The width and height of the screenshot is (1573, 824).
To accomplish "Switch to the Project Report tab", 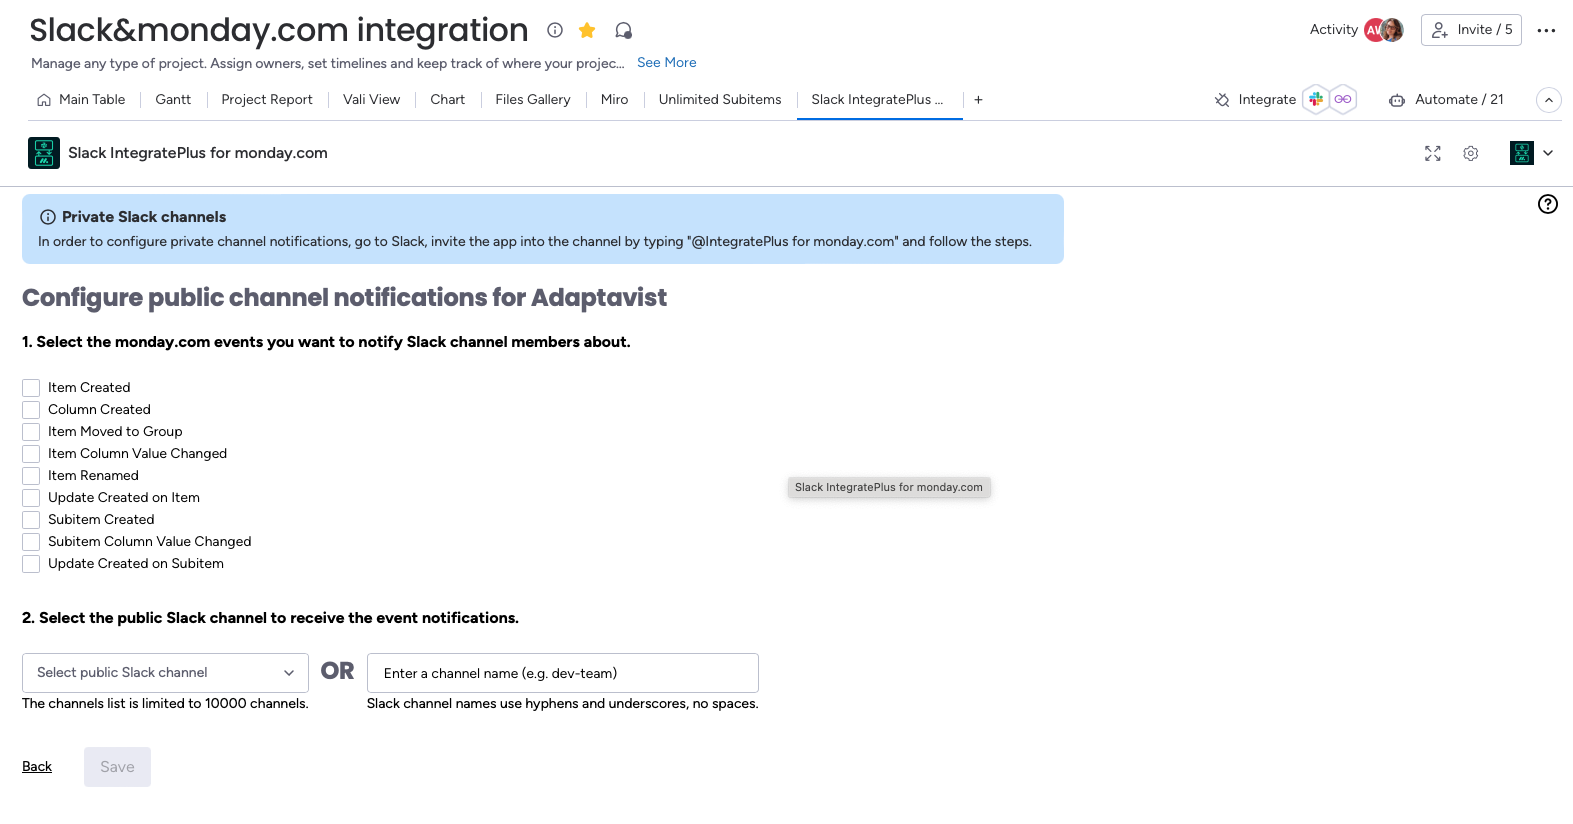I will point(267,100).
